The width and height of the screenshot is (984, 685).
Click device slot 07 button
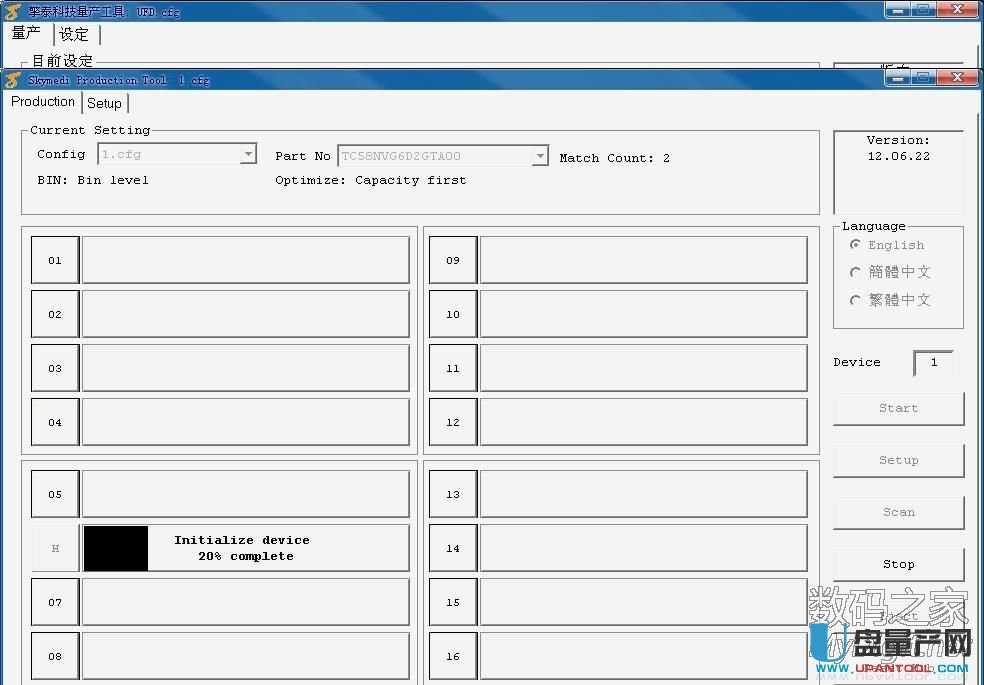tap(55, 602)
